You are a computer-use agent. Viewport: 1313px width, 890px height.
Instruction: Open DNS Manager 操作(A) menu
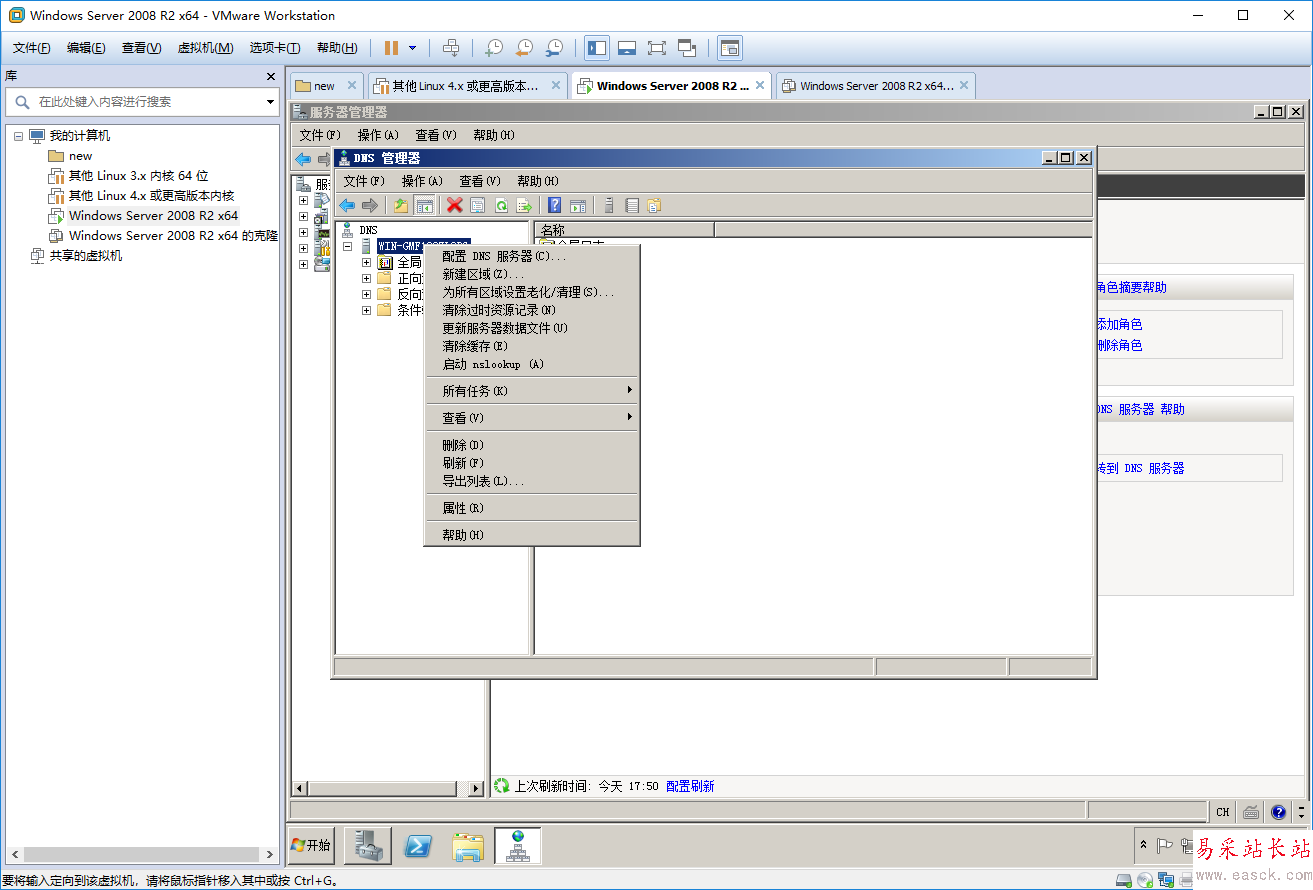pos(422,181)
